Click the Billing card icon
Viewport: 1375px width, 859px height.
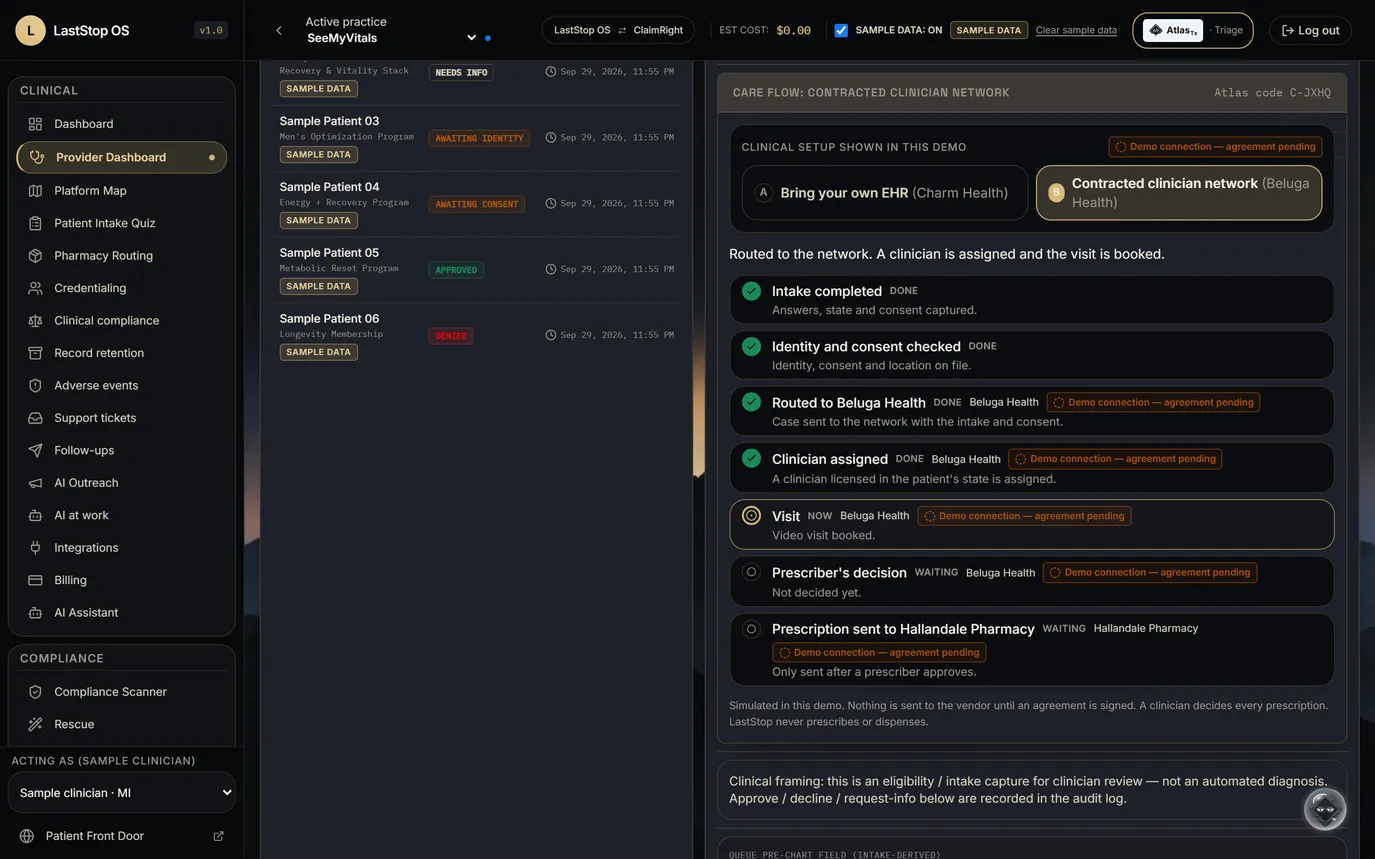pyautogui.click(x=35, y=580)
